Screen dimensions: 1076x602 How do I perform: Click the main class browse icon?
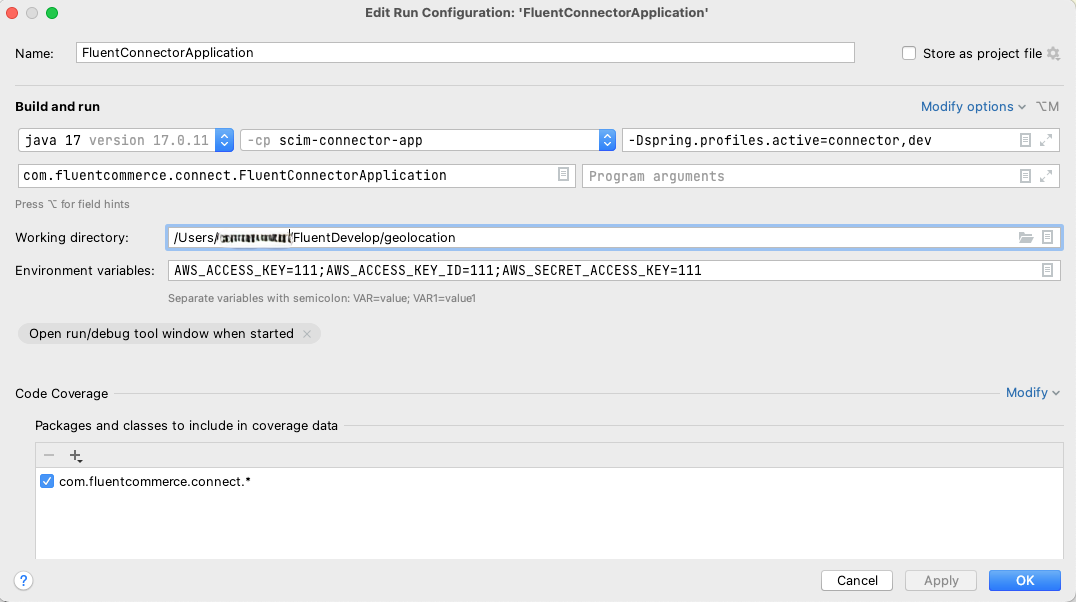click(564, 175)
